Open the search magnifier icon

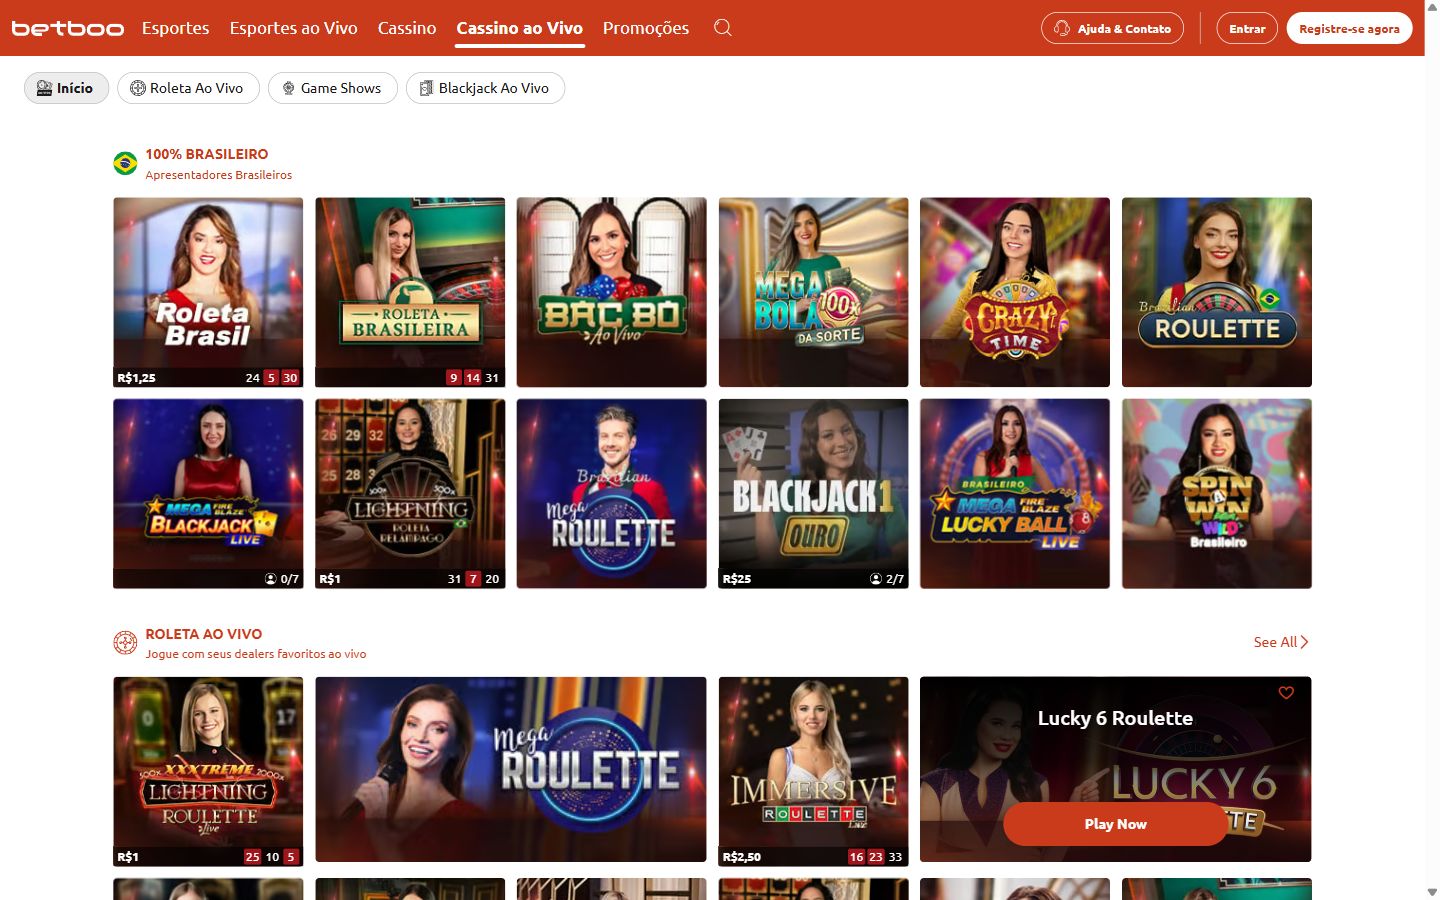[723, 28]
